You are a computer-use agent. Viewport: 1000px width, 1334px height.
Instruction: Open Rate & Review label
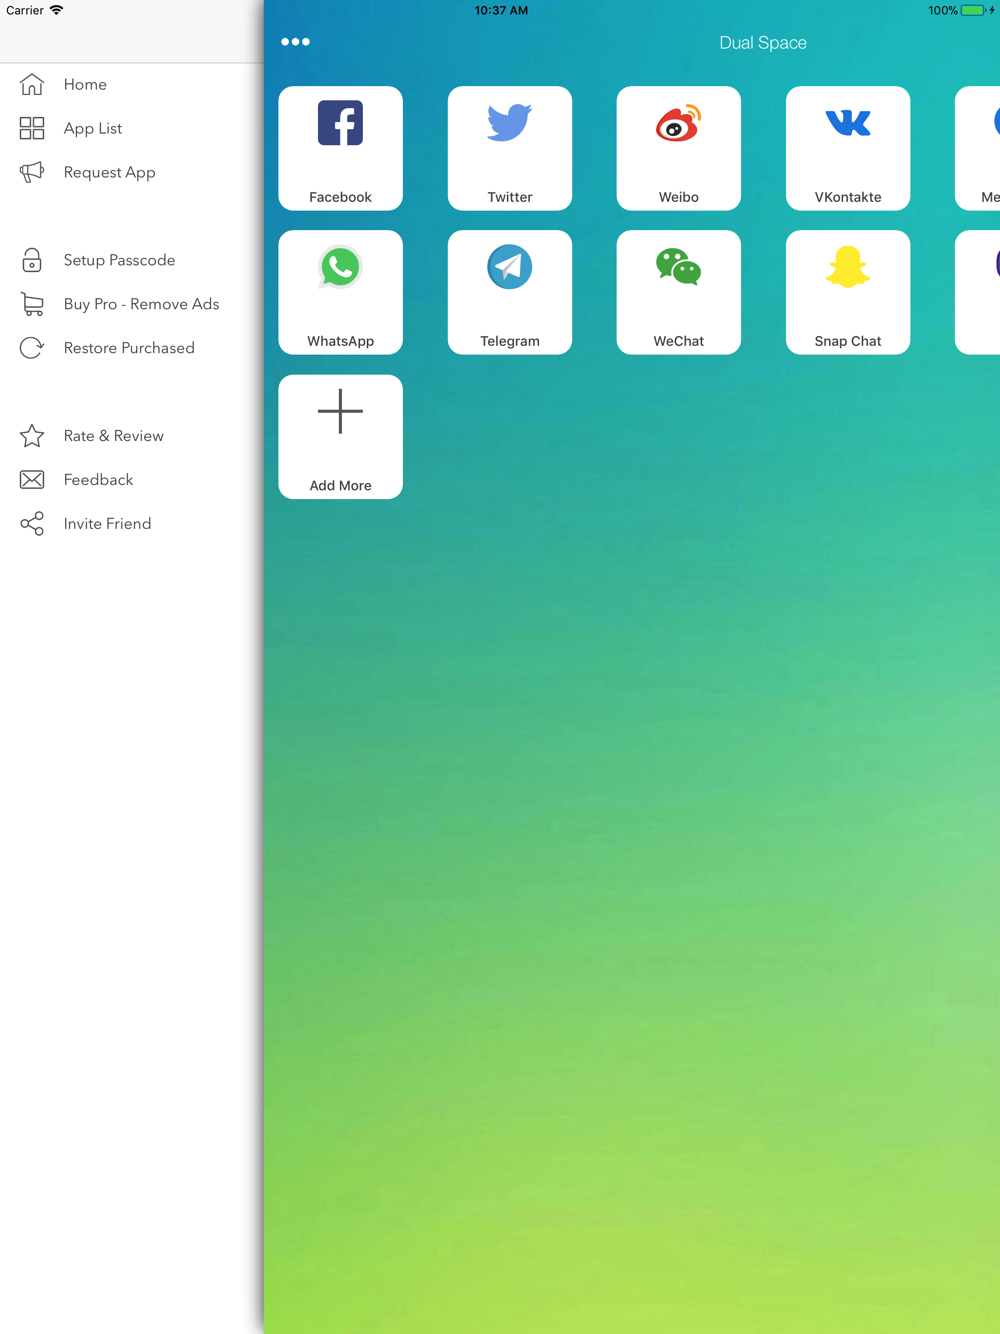click(x=114, y=436)
